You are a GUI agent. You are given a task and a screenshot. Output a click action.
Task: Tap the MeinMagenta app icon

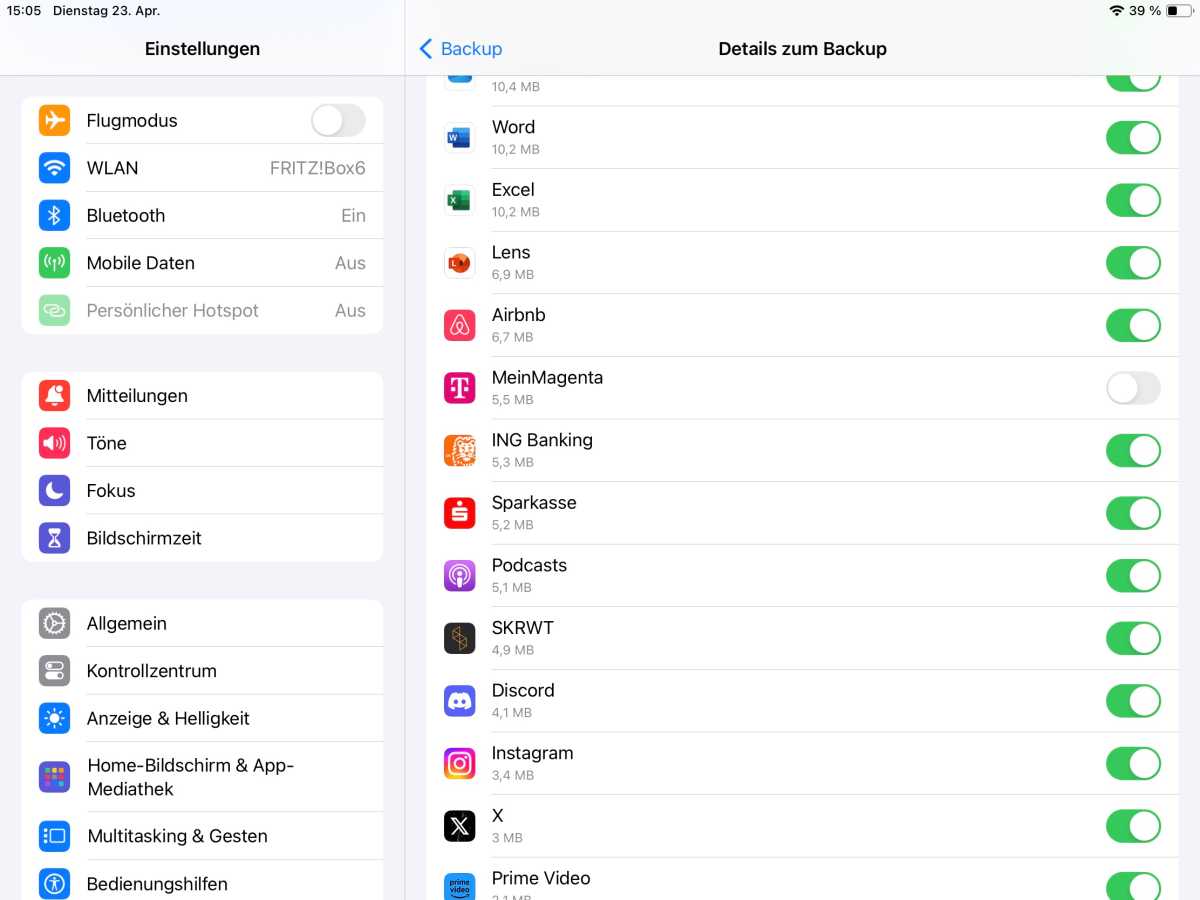click(459, 388)
